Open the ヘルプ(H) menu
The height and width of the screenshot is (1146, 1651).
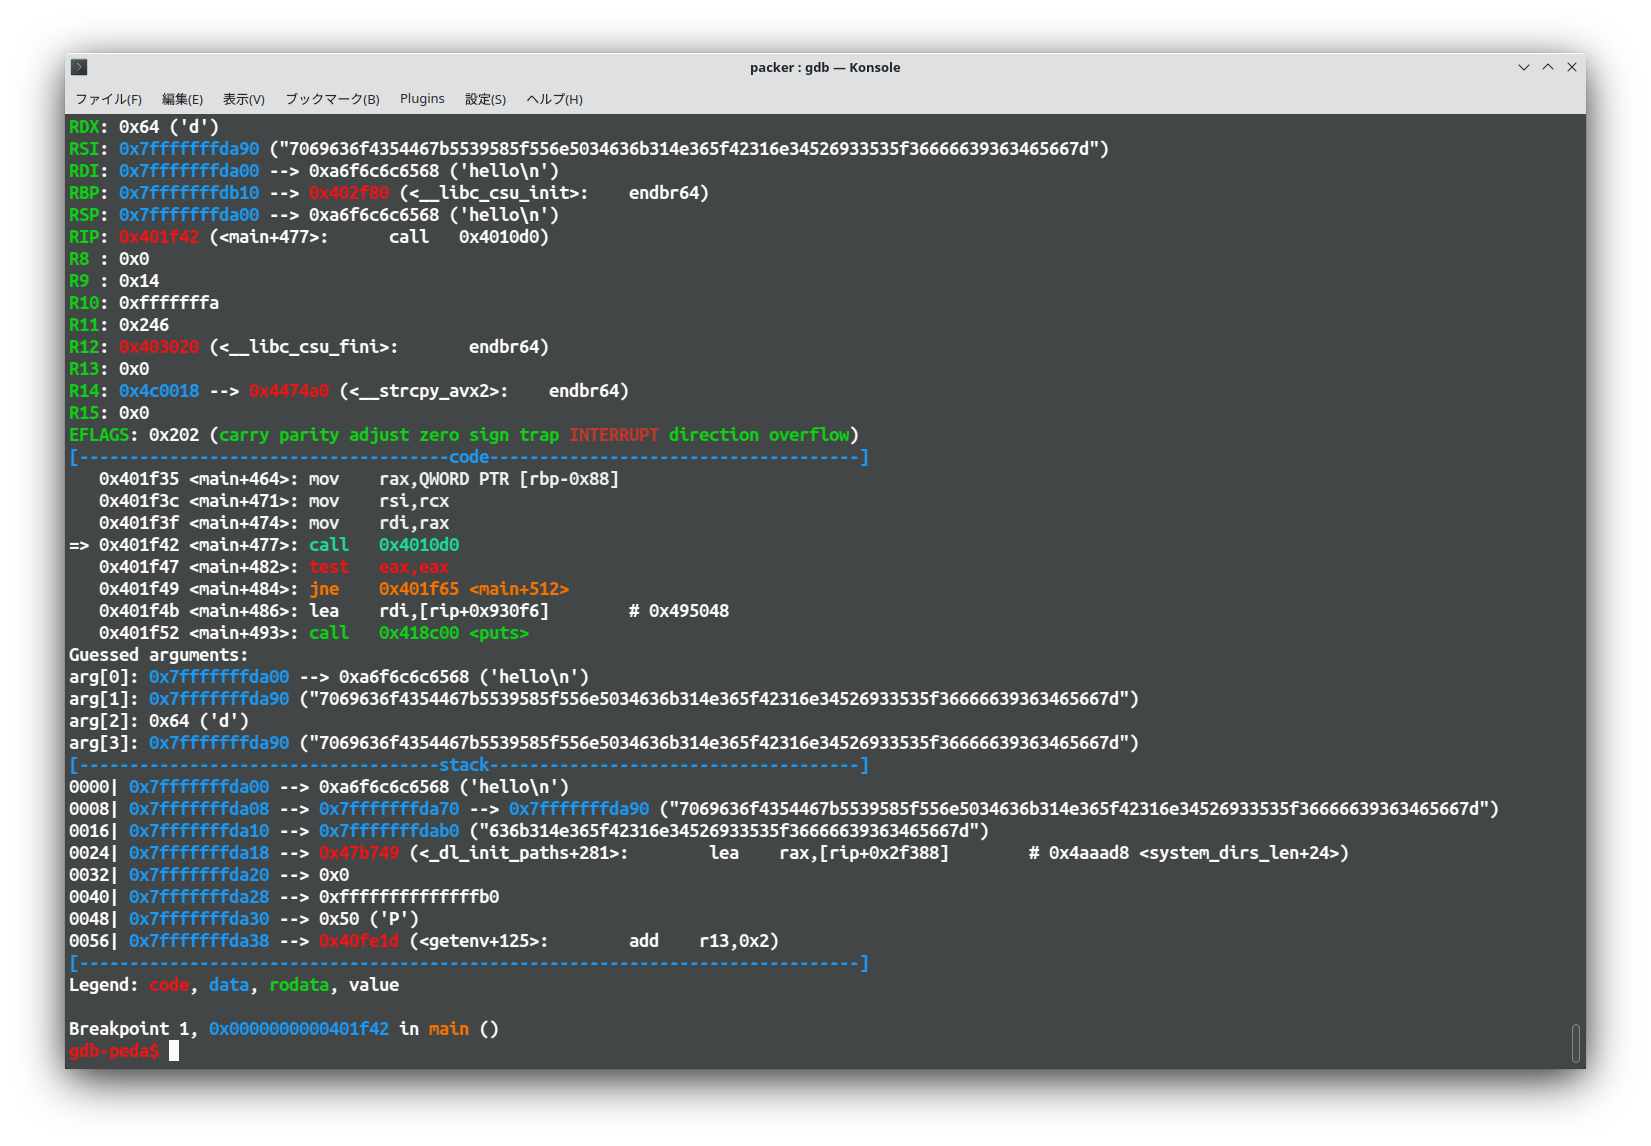pyautogui.click(x=554, y=99)
